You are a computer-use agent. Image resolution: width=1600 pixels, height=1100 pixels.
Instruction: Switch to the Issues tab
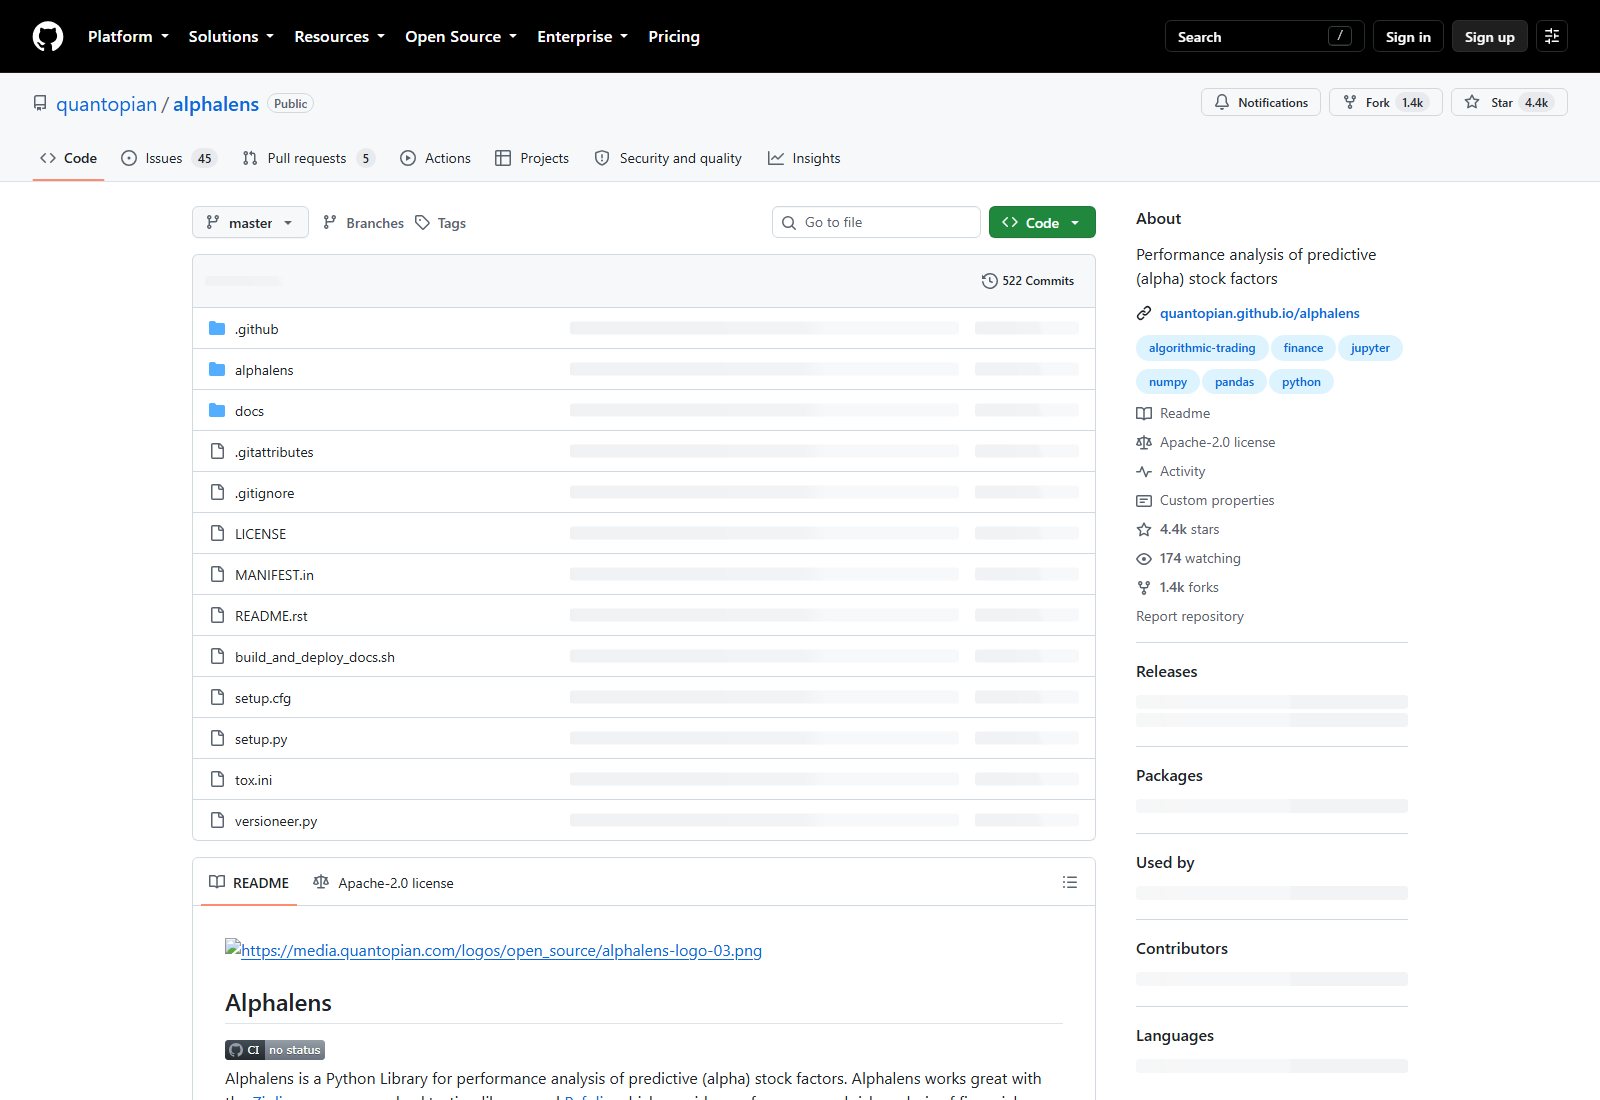168,158
